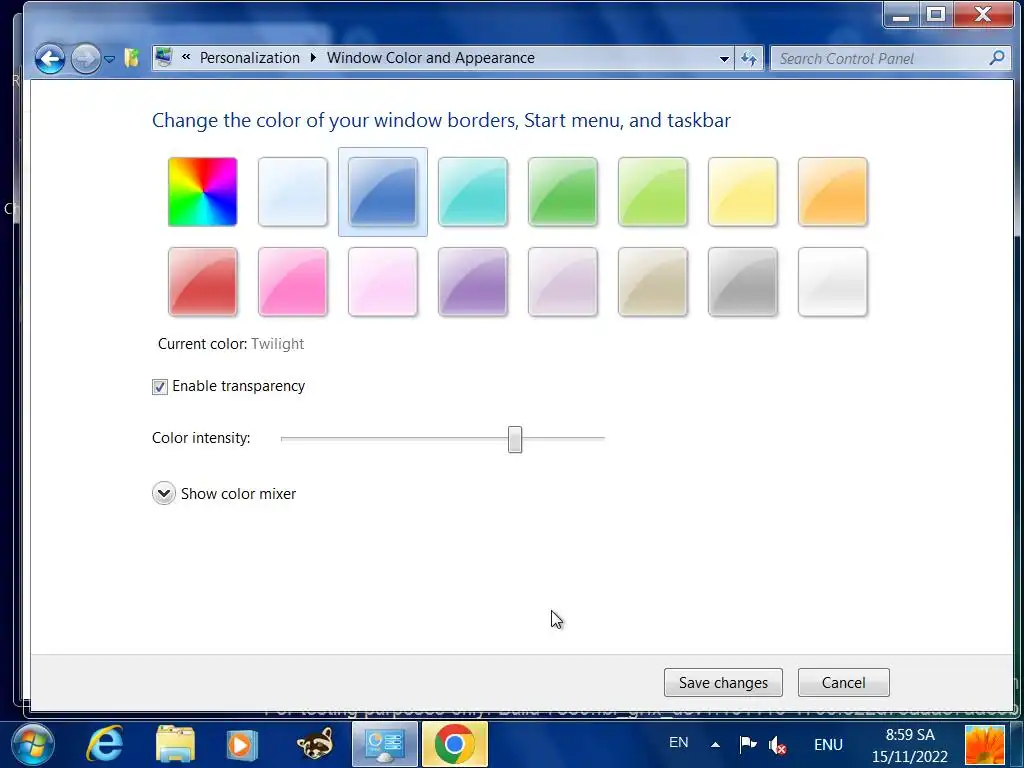
Task: Switch to Control Panel taskbar button
Action: tap(385, 744)
